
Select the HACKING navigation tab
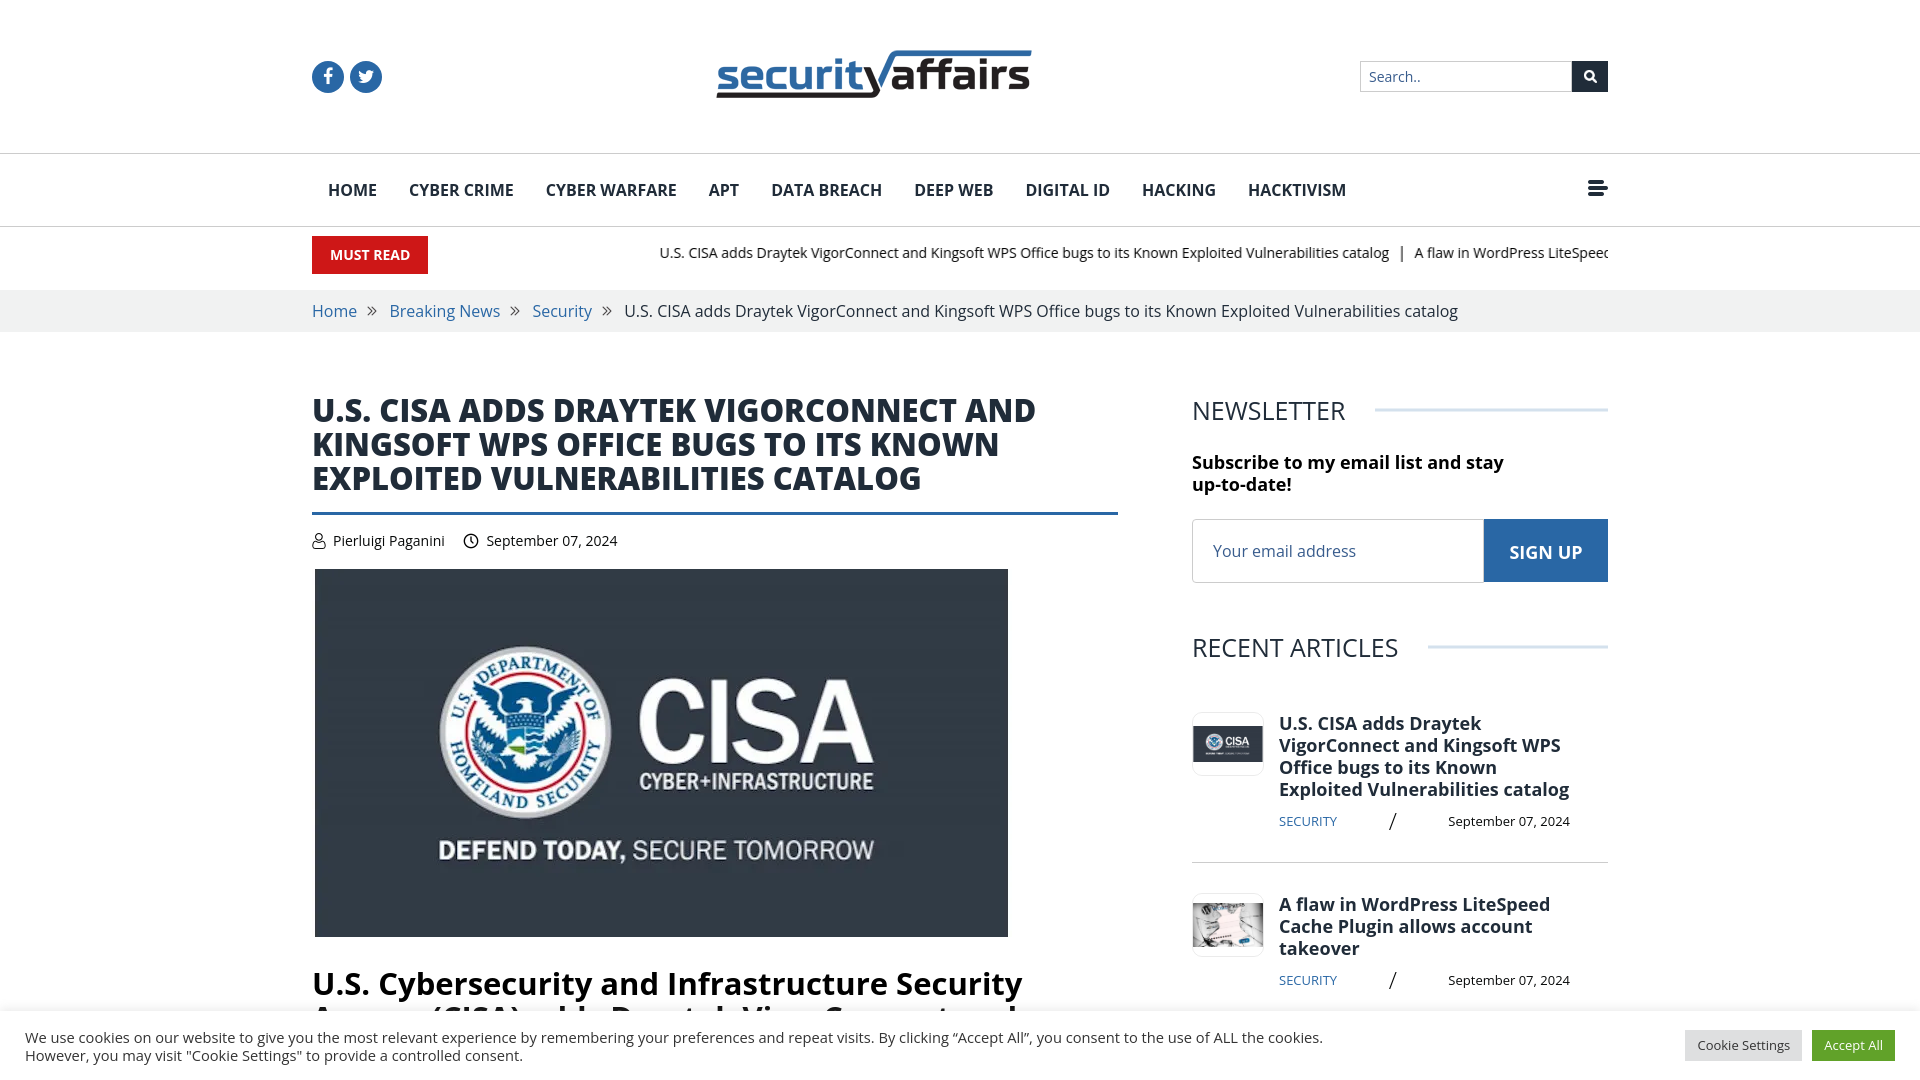[x=1179, y=189]
